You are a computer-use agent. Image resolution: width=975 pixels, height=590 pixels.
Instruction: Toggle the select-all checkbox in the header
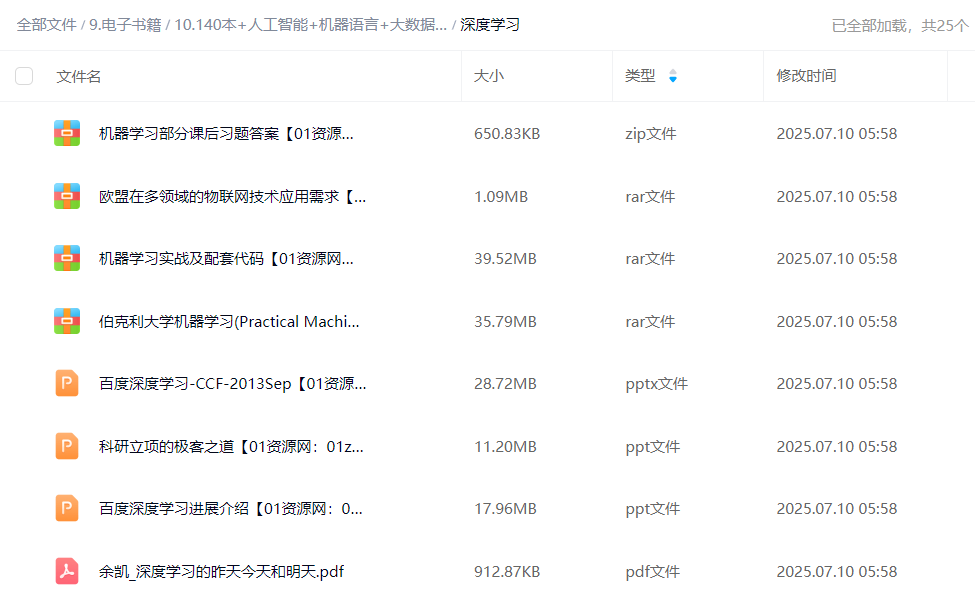point(24,76)
